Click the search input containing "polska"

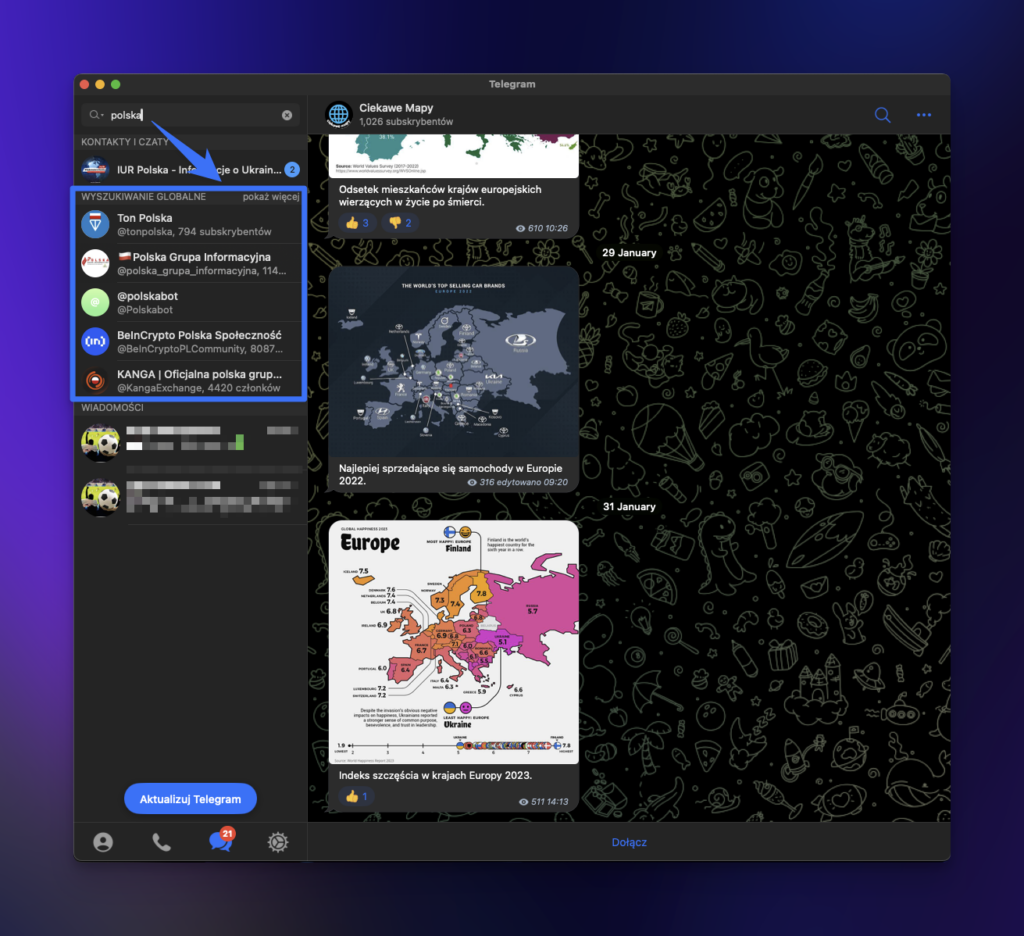(190, 115)
